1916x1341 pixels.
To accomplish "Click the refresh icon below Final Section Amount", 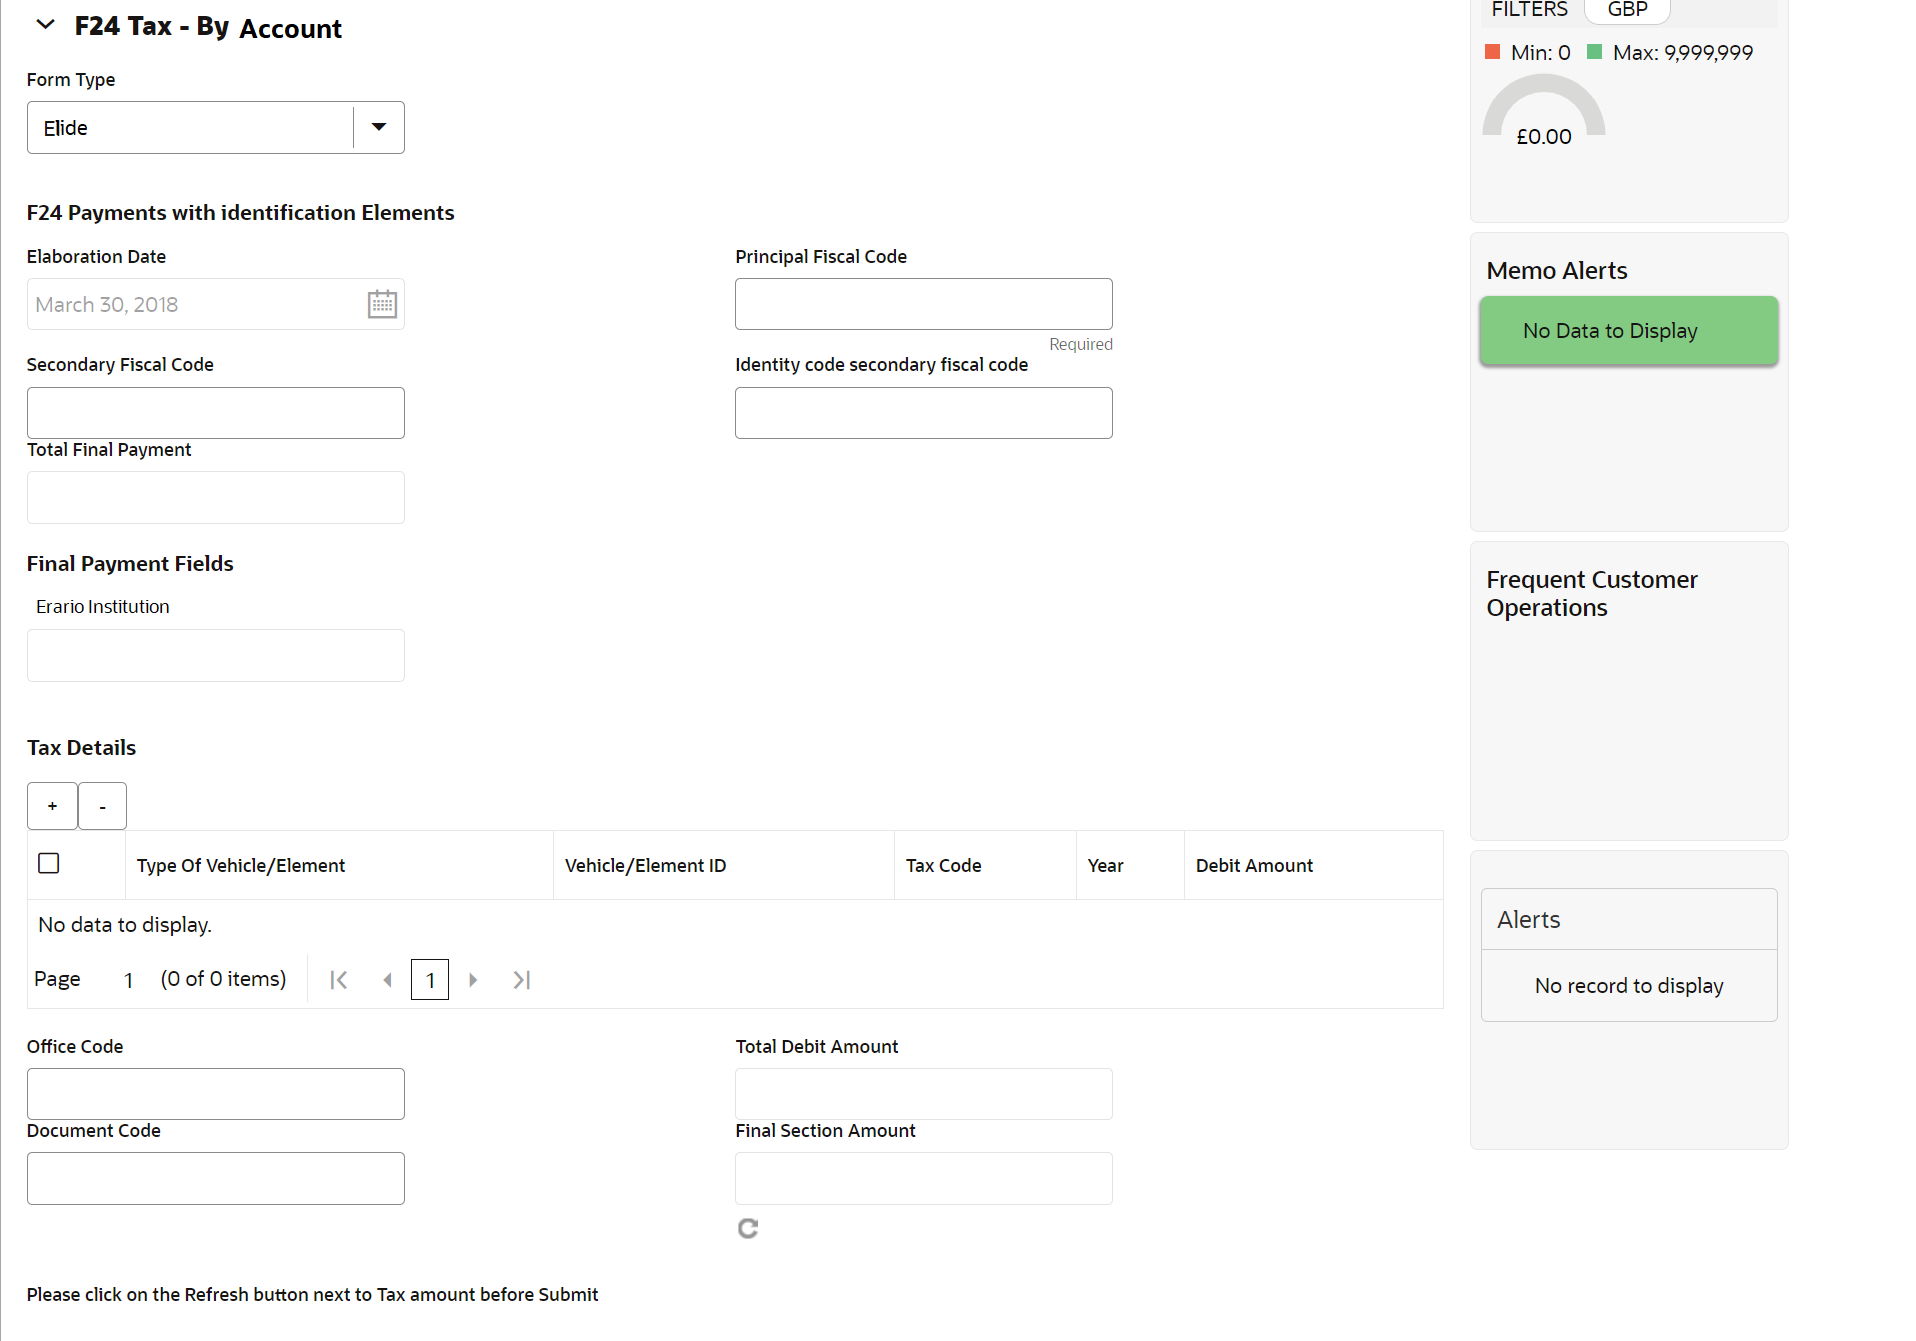I will click(748, 1228).
